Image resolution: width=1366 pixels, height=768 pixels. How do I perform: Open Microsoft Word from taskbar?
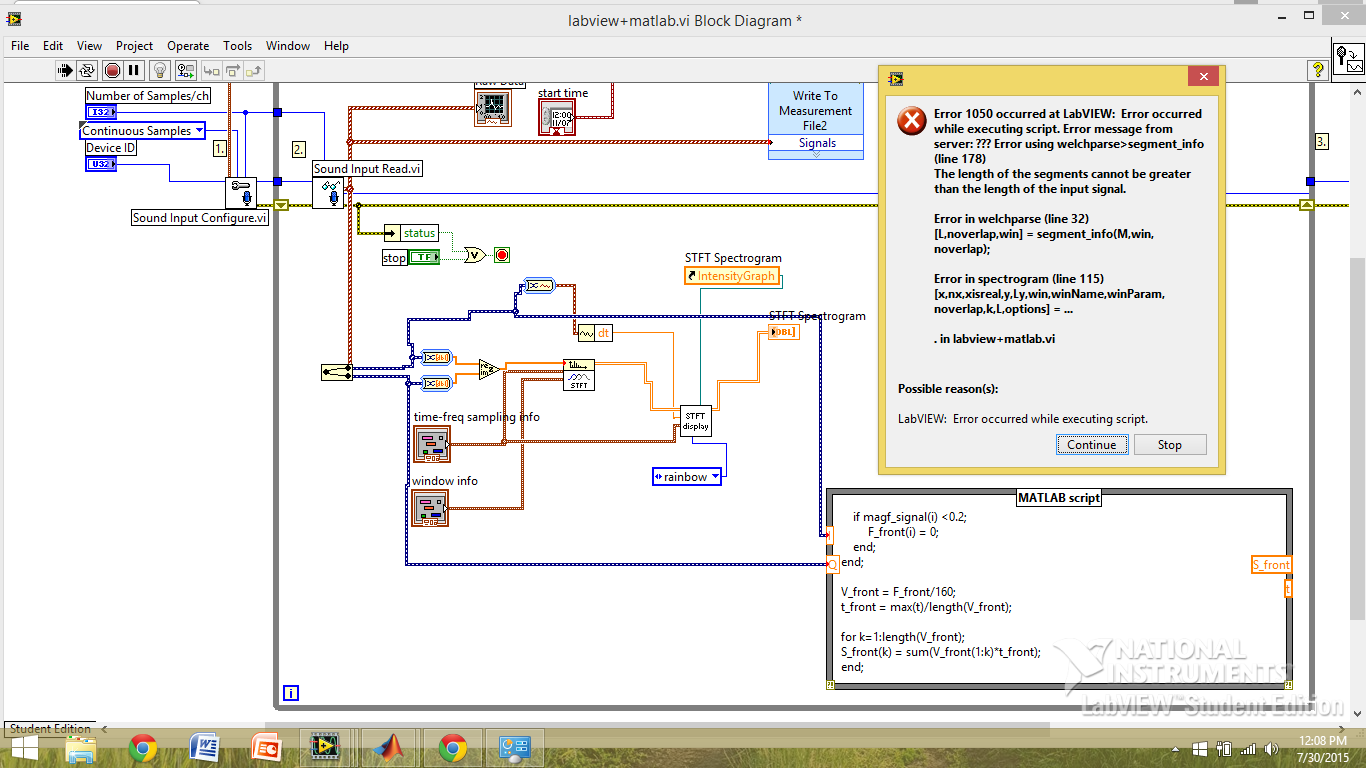click(x=204, y=748)
